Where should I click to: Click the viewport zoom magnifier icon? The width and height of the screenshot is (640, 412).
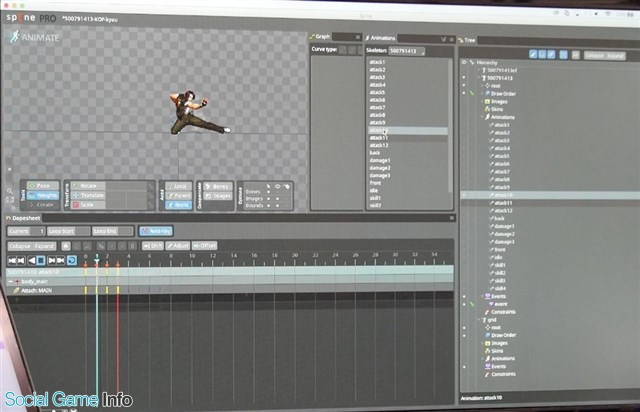10,191
